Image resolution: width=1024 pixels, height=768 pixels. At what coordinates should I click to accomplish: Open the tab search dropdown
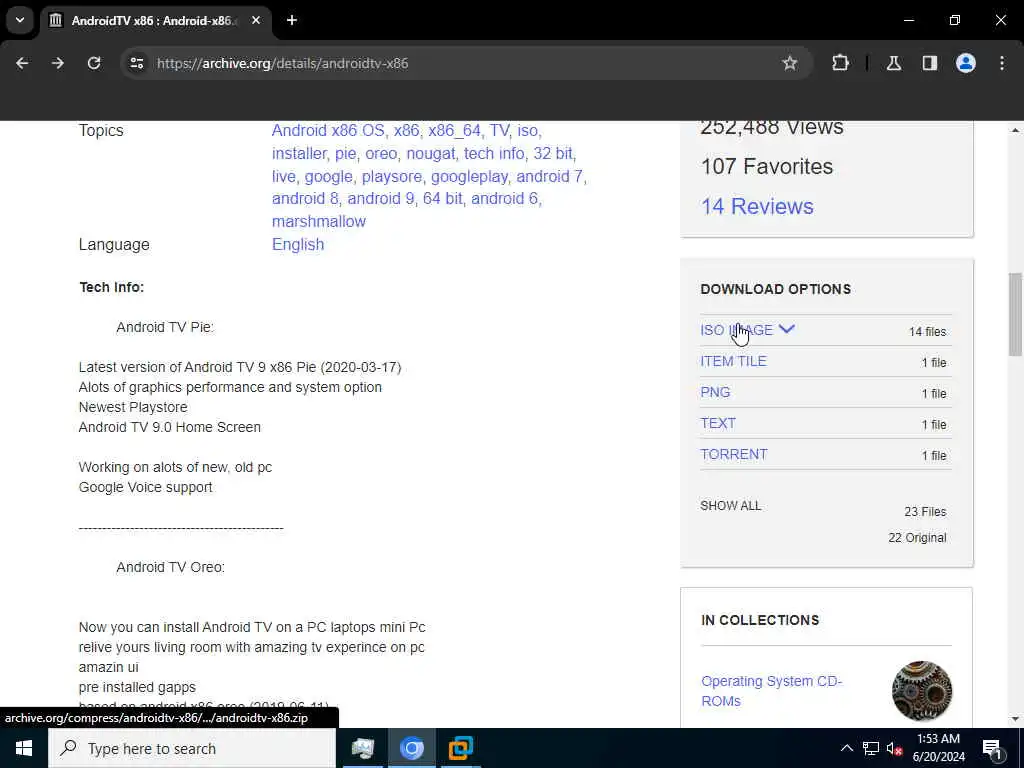coord(20,20)
